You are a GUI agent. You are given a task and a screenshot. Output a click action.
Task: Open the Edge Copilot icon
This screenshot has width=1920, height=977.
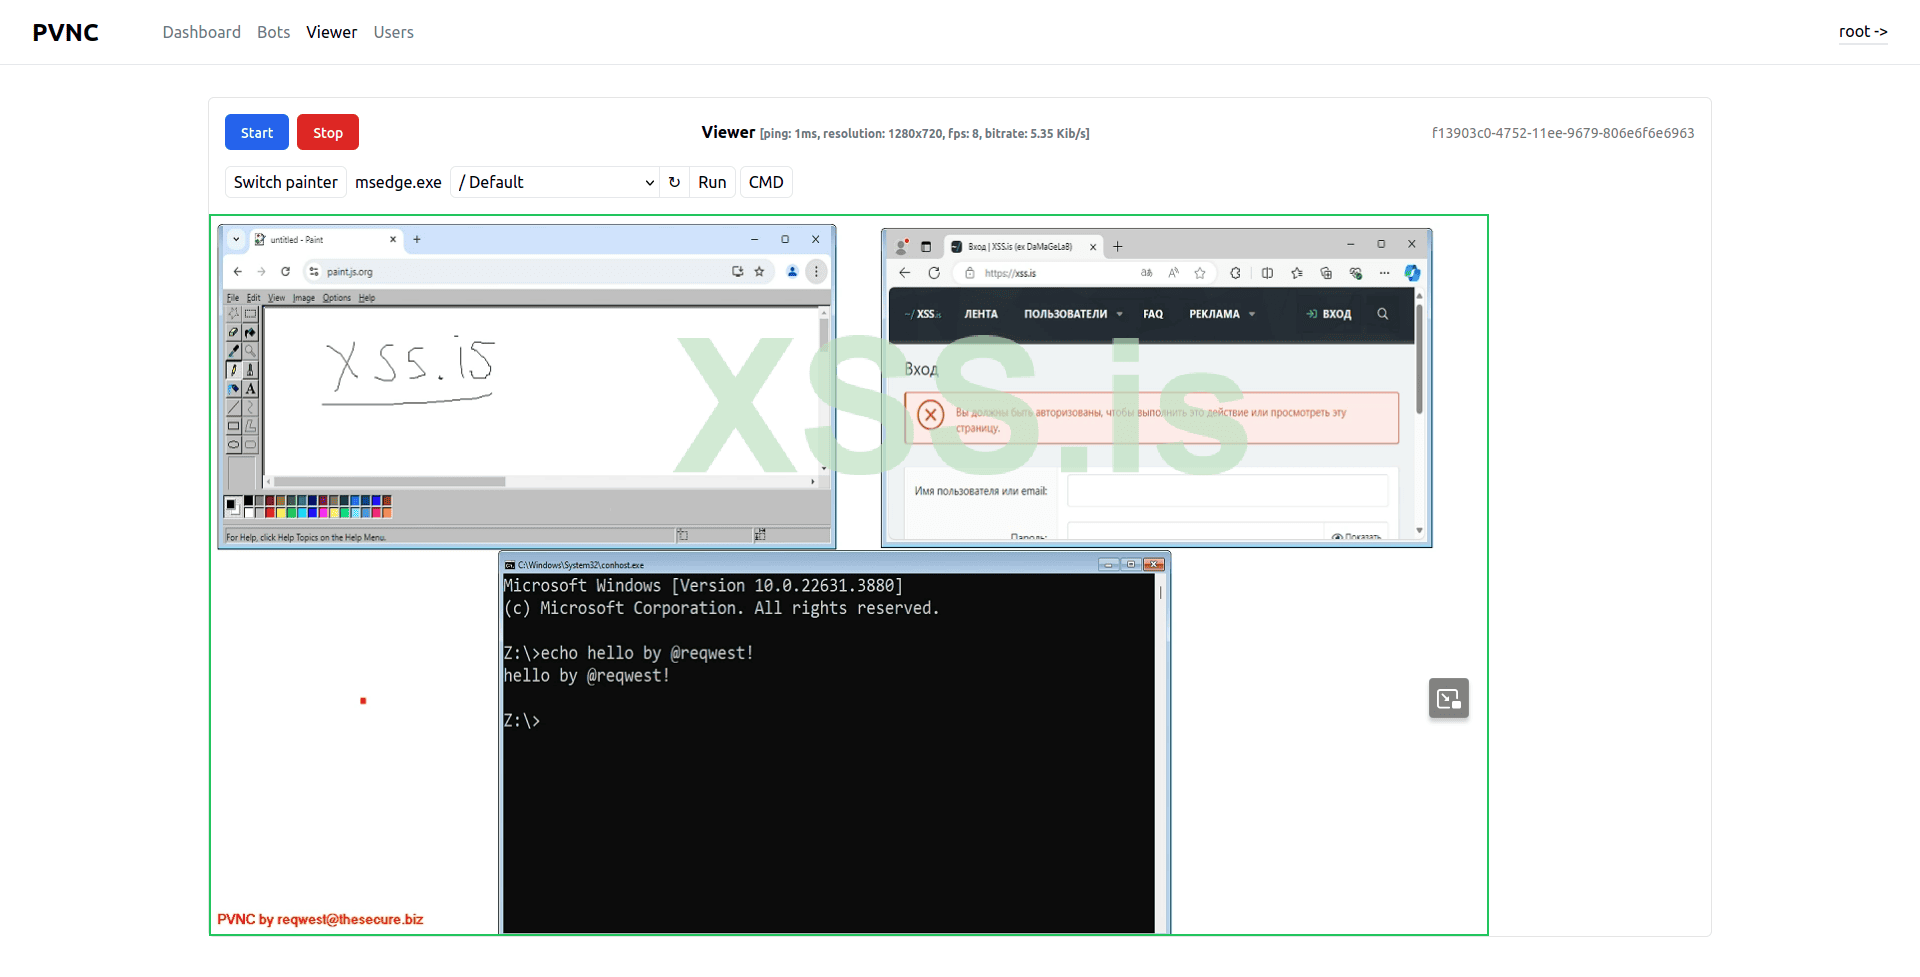click(1412, 273)
